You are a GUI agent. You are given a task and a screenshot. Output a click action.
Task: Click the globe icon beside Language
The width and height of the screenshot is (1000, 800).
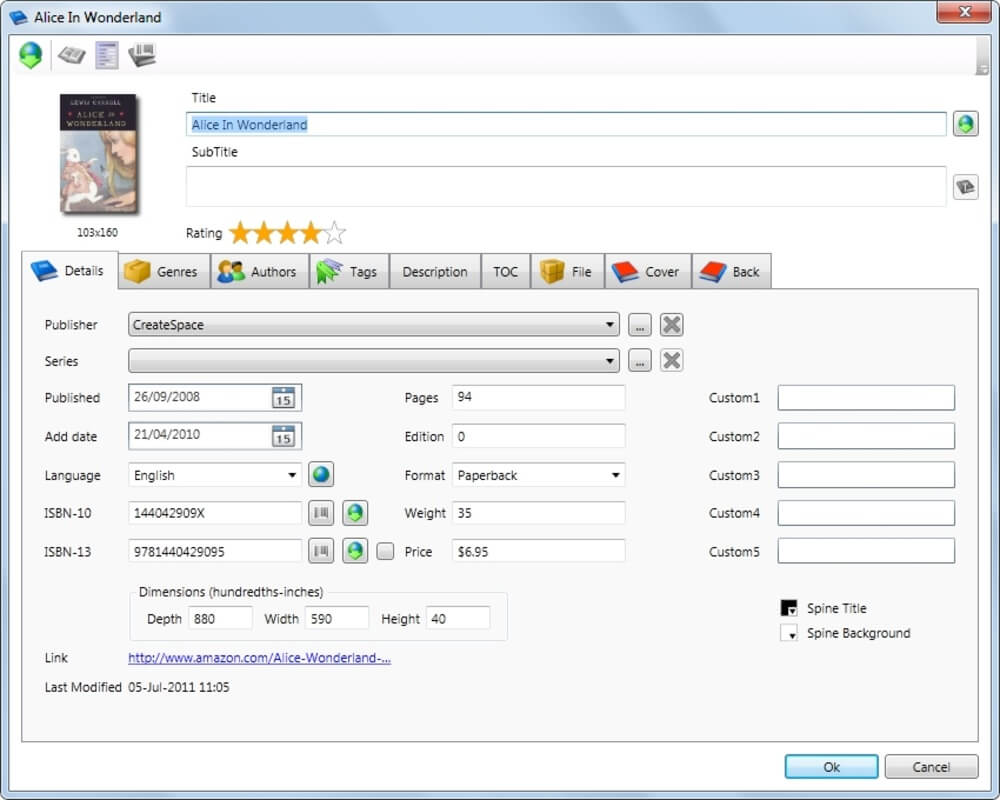320,475
